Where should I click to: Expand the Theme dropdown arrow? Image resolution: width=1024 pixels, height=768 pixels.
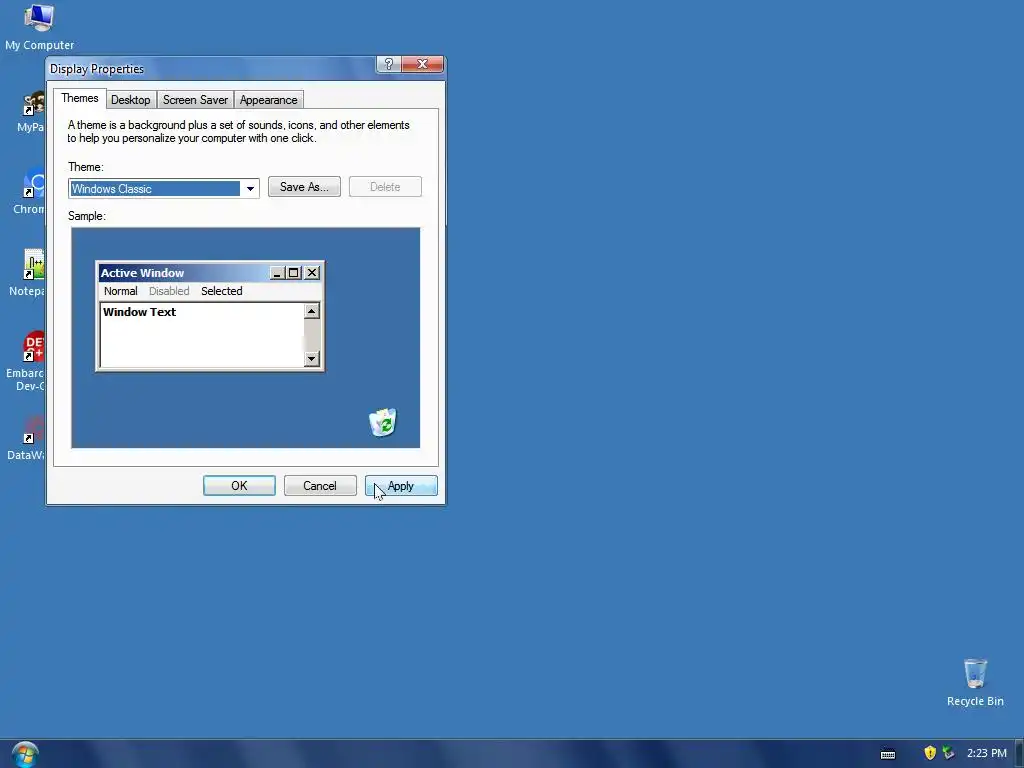click(x=250, y=189)
